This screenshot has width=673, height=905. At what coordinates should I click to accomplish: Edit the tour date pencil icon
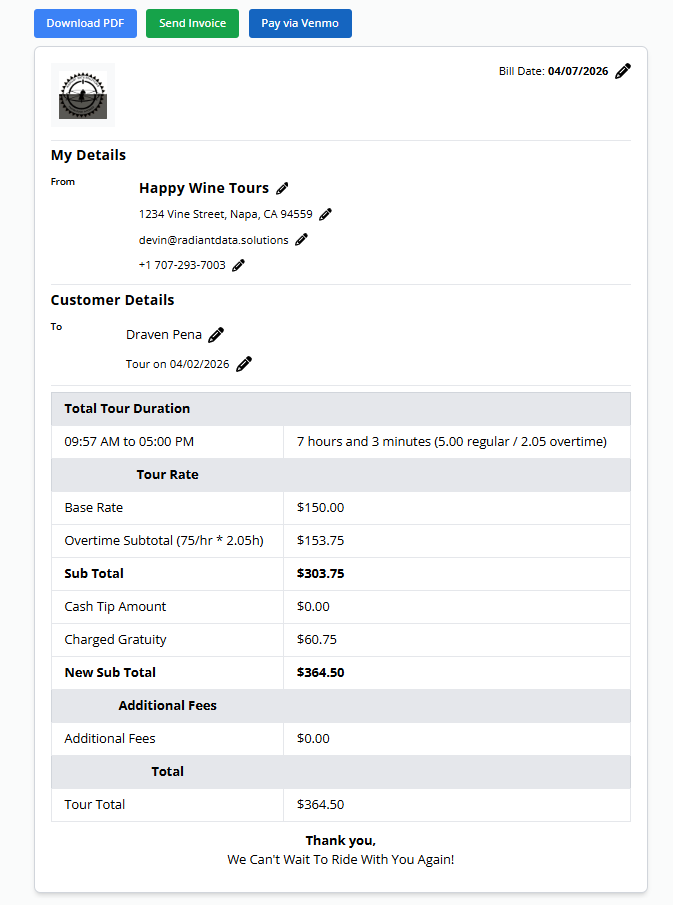(244, 364)
